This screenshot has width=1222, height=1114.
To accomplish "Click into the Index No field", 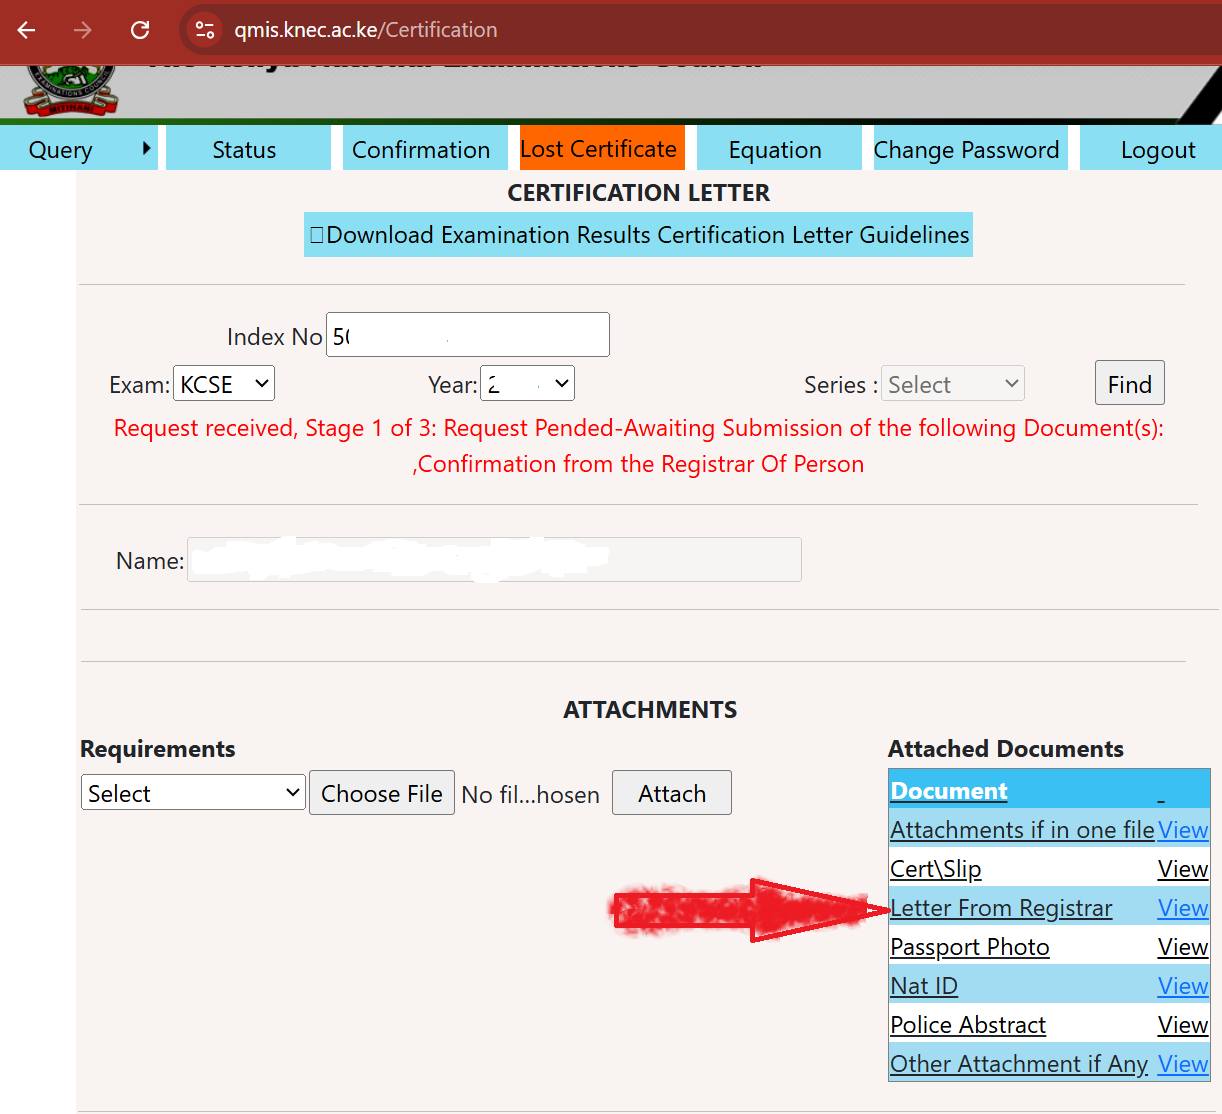I will 468,335.
